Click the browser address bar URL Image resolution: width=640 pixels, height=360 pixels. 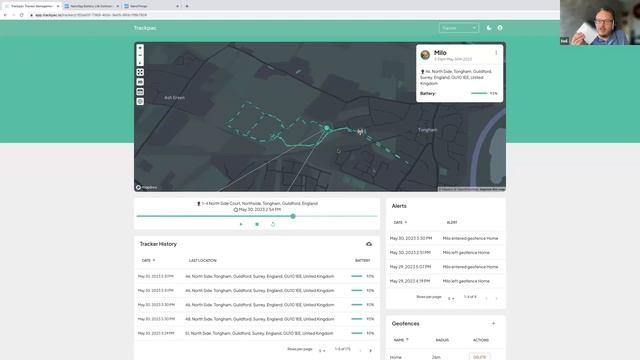click(91, 15)
